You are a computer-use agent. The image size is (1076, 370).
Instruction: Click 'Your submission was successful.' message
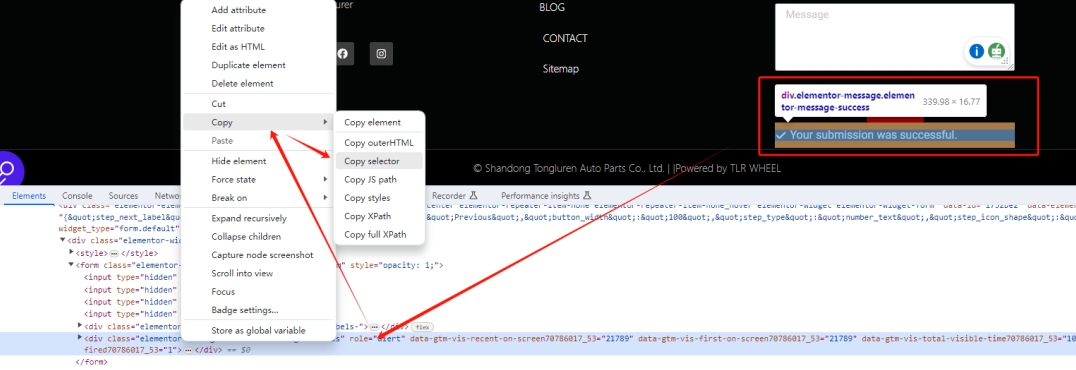[x=873, y=135]
